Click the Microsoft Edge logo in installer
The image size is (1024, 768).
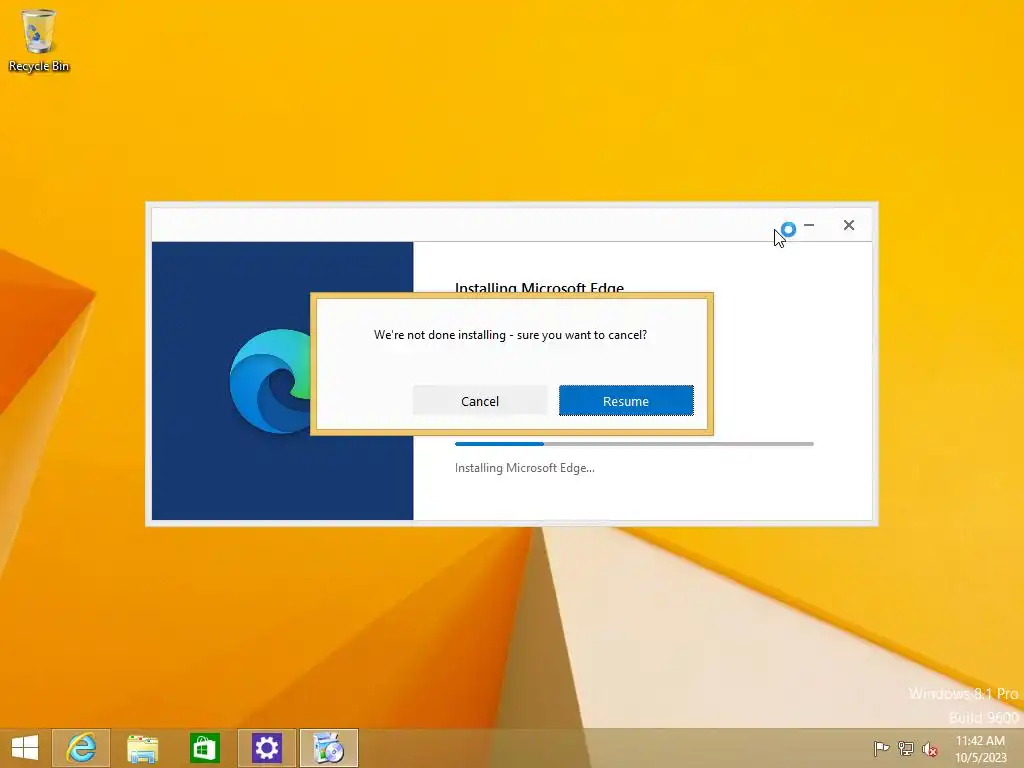[270, 382]
